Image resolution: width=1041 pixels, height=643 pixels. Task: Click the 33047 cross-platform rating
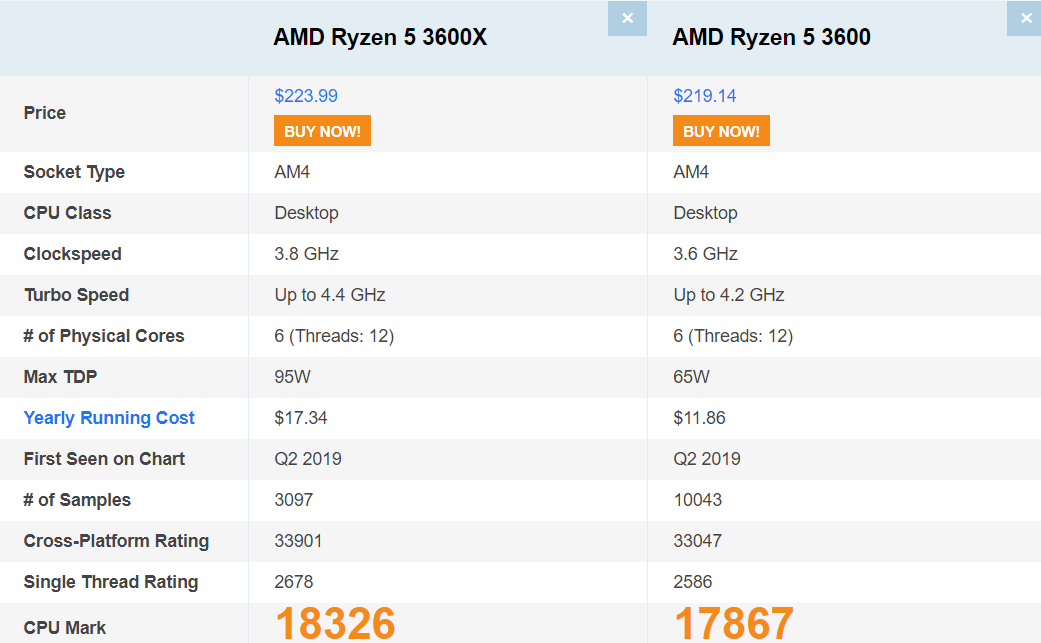[x=697, y=541]
